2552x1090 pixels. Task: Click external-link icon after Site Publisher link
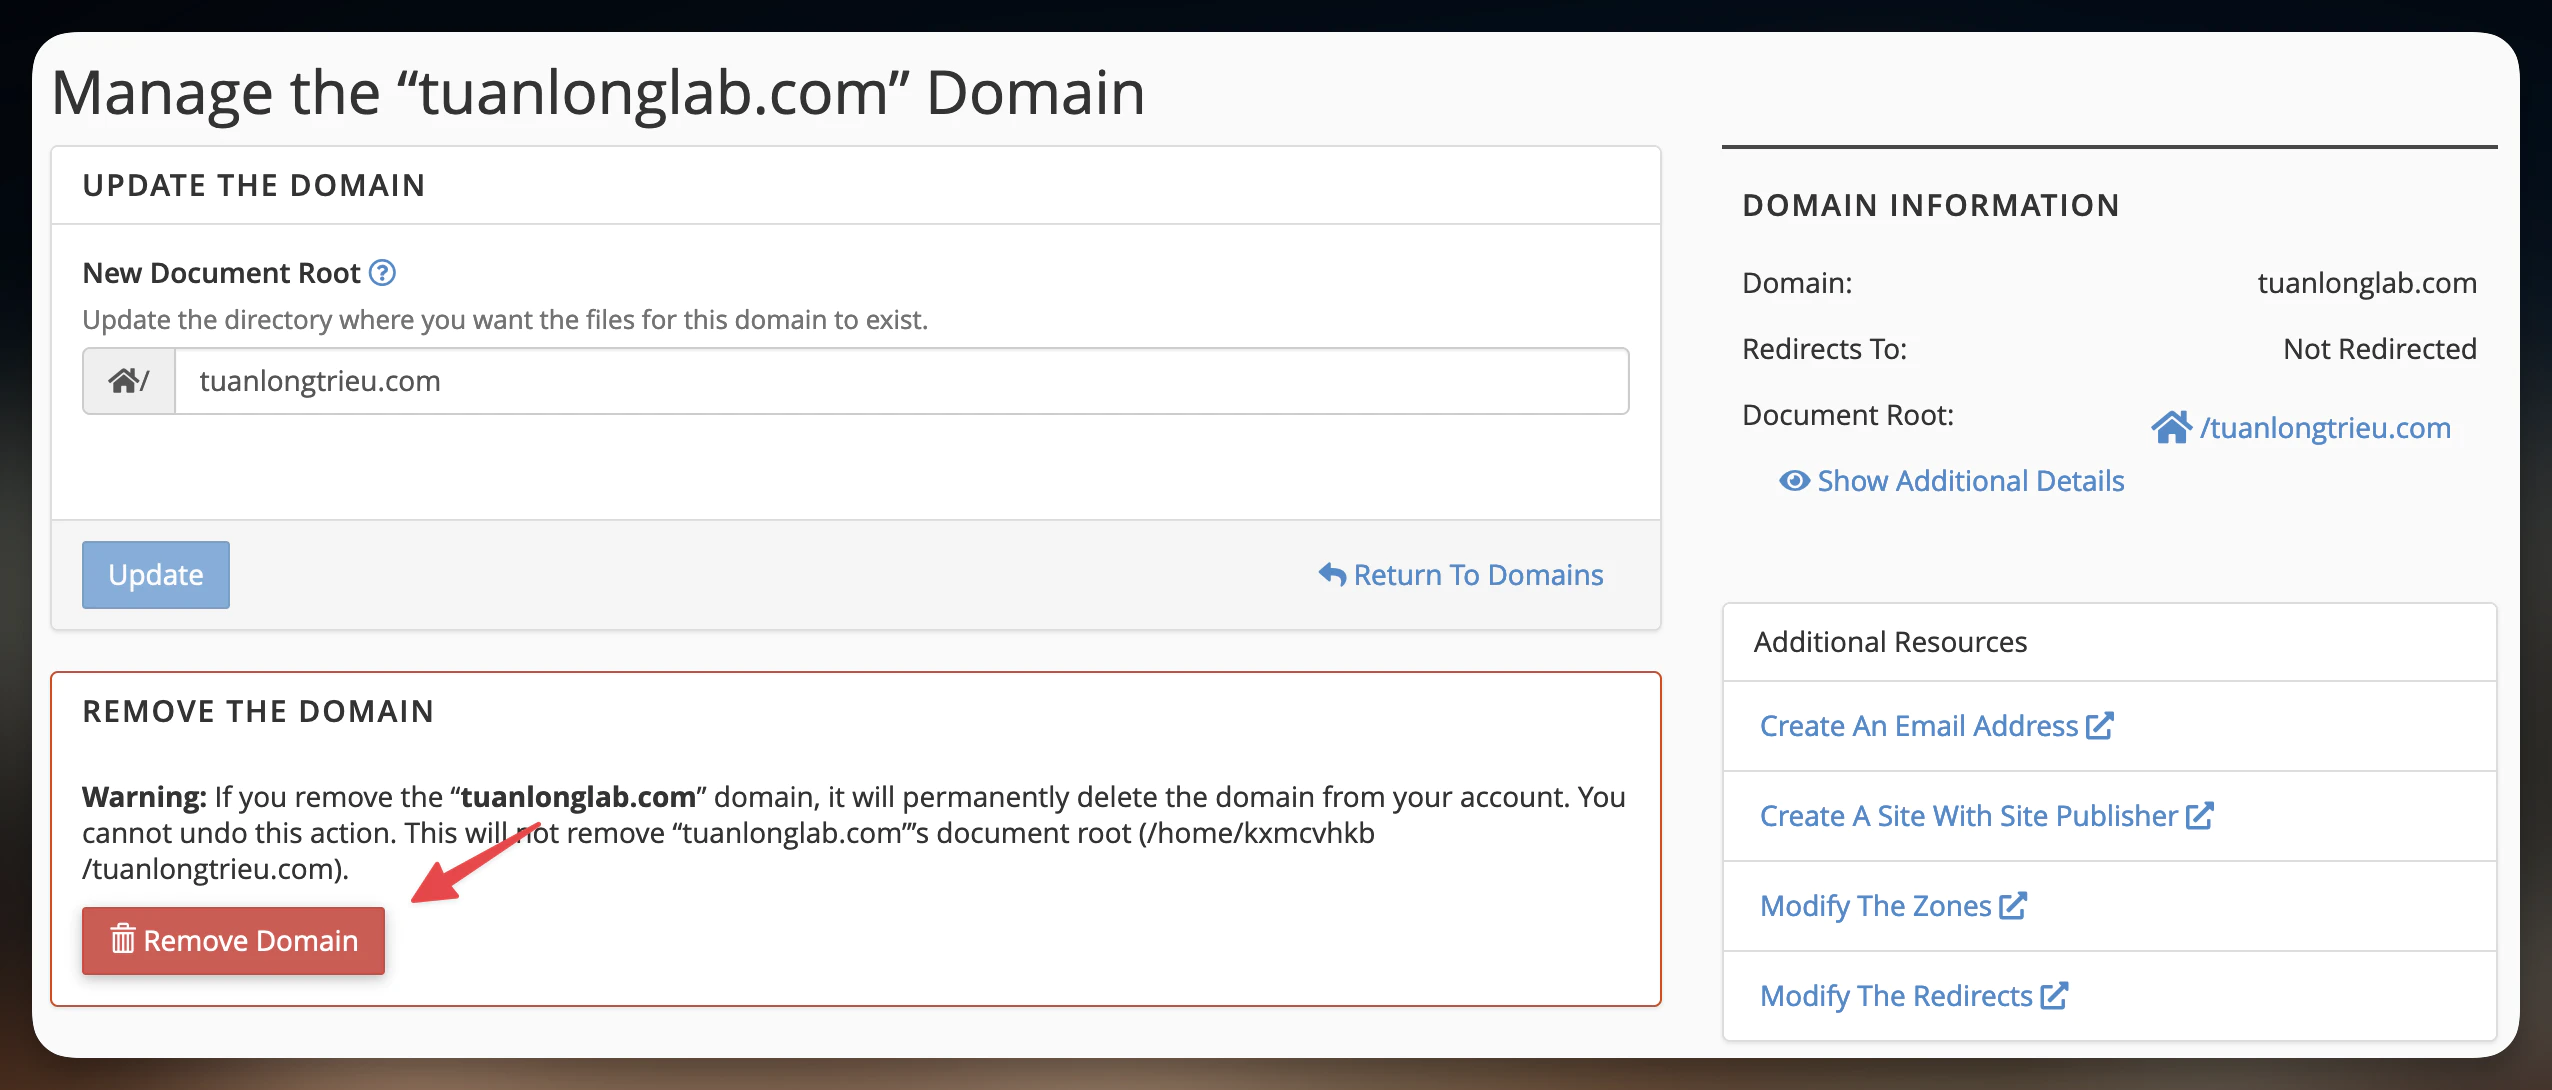pyautogui.click(x=2200, y=816)
